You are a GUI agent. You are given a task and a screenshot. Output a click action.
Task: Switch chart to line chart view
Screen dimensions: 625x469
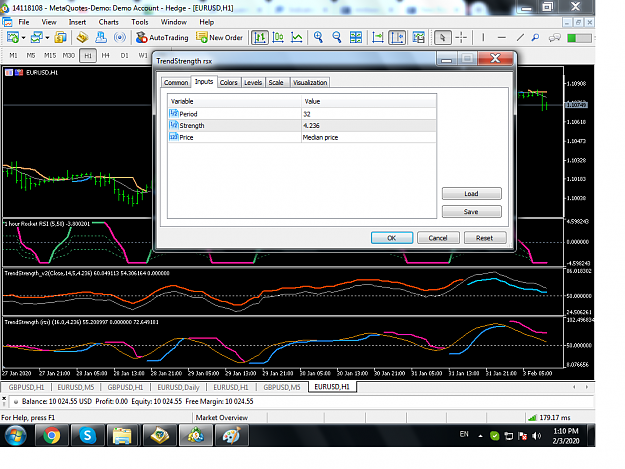click(297, 37)
